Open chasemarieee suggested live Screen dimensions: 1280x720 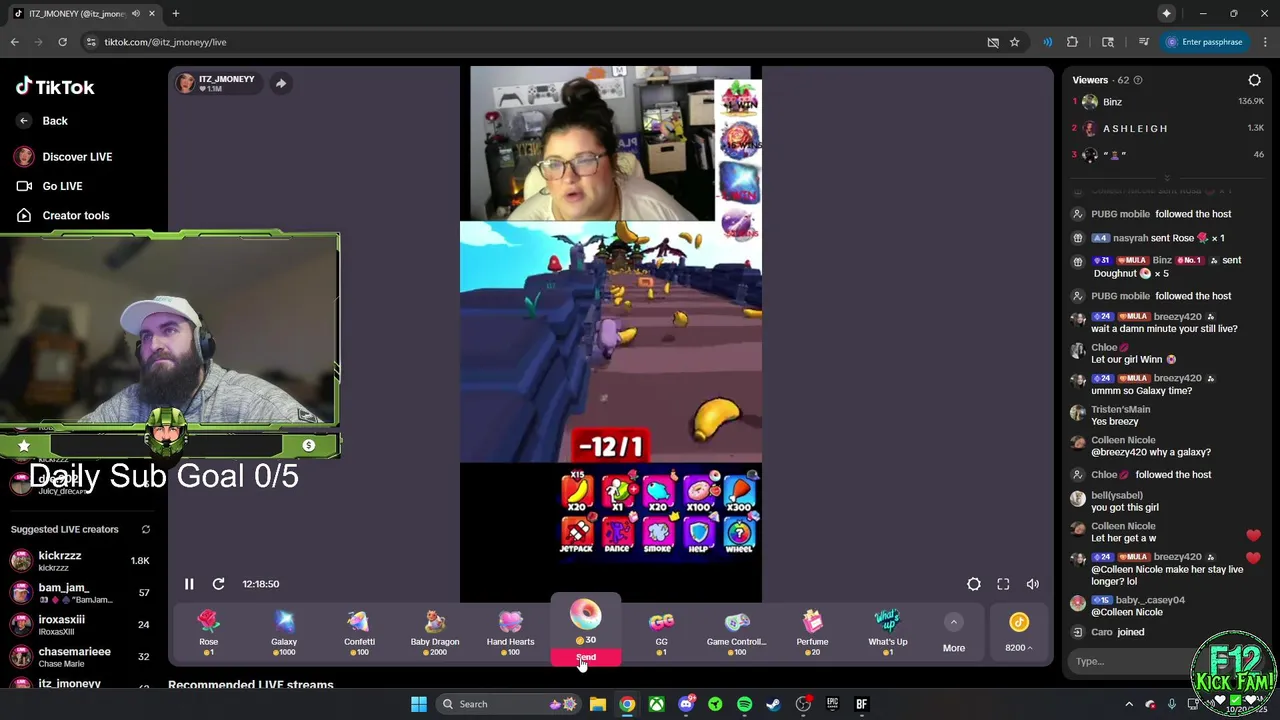pos(80,657)
